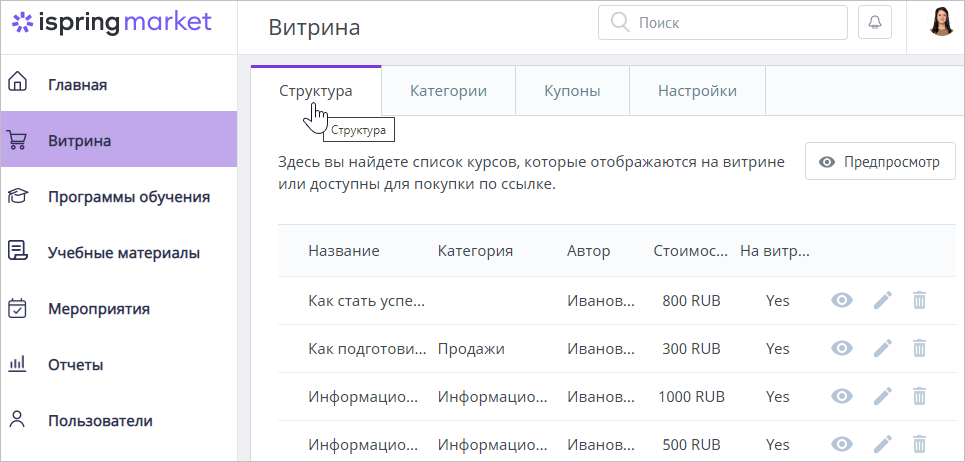Click the Поиск search field
The image size is (965, 462).
tap(723, 23)
